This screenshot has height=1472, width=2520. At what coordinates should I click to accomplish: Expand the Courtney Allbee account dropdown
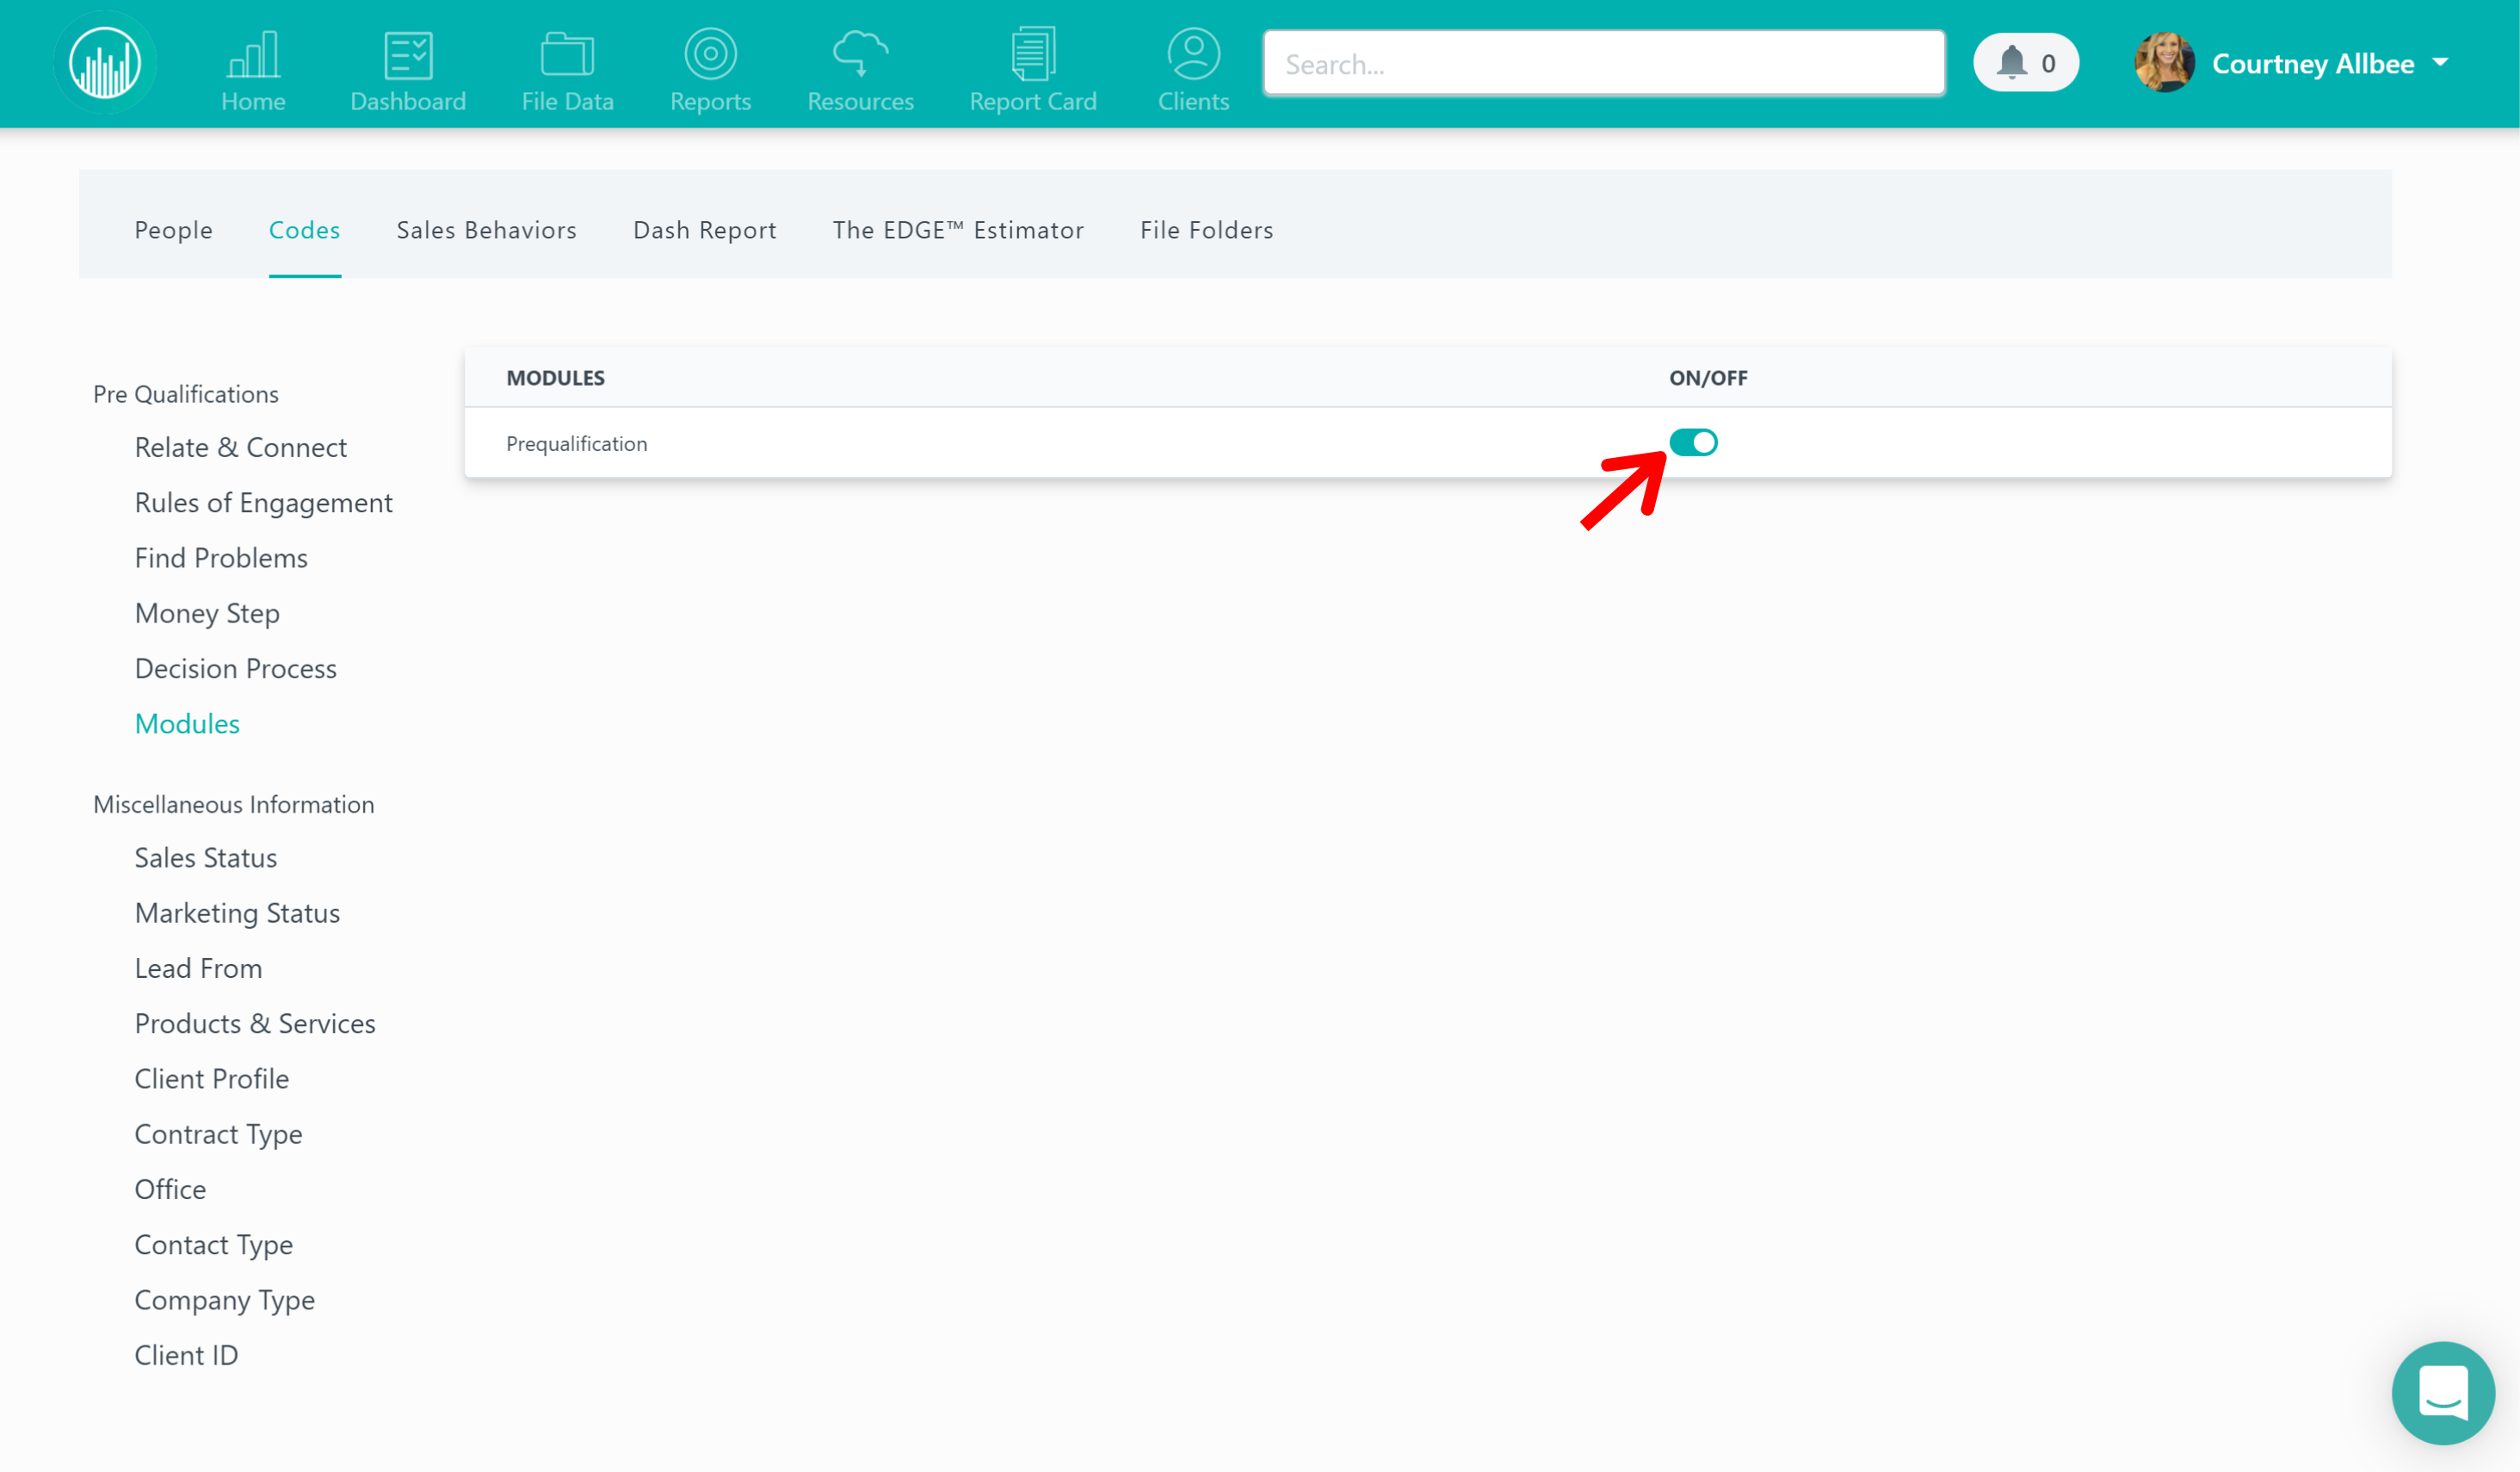(2441, 63)
